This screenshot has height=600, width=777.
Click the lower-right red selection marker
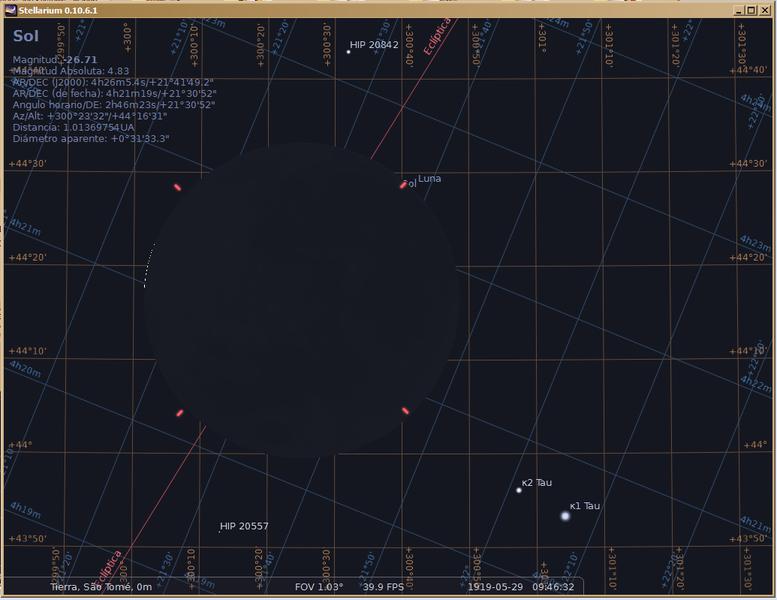tap(405, 410)
